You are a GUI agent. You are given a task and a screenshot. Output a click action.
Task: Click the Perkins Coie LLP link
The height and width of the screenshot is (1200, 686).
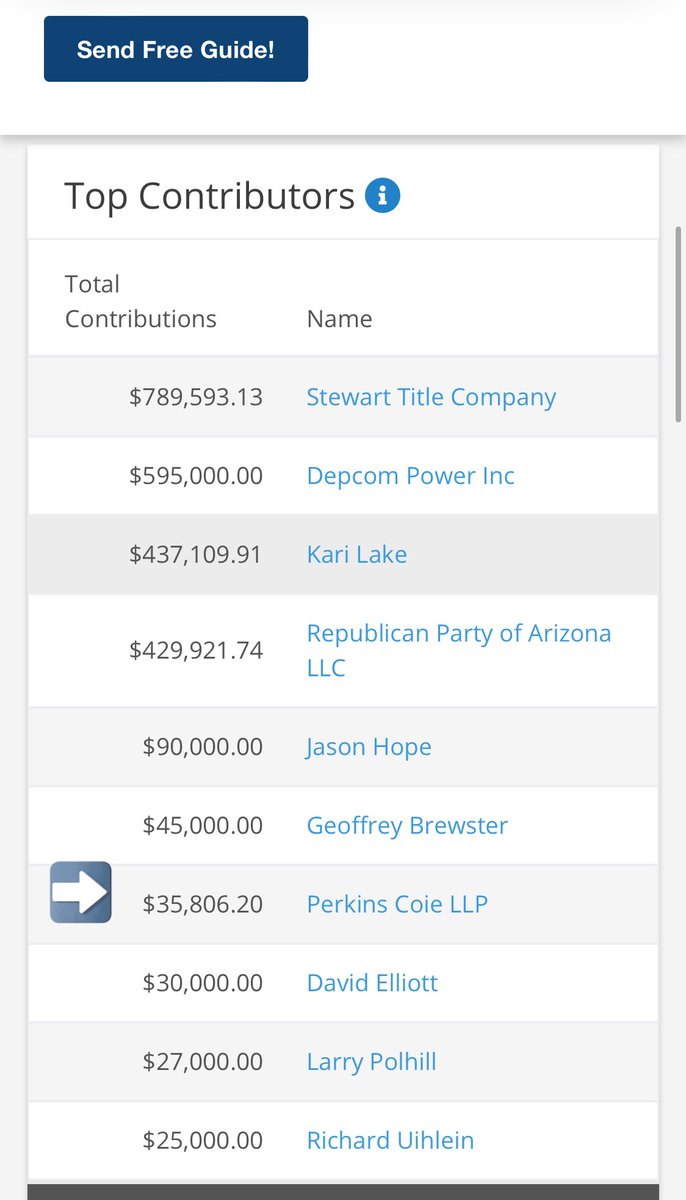397,905
